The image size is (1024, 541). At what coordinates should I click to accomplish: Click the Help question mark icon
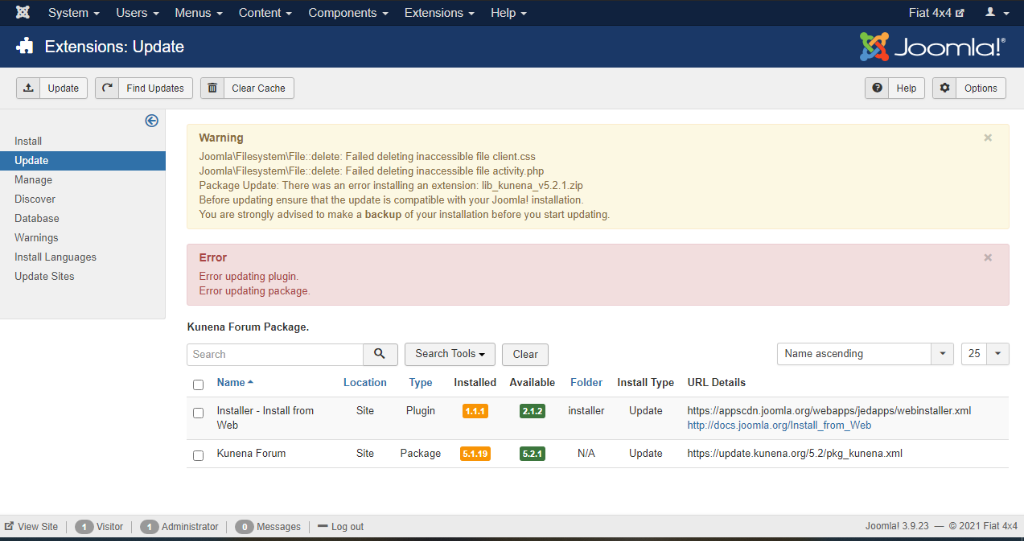click(x=877, y=88)
